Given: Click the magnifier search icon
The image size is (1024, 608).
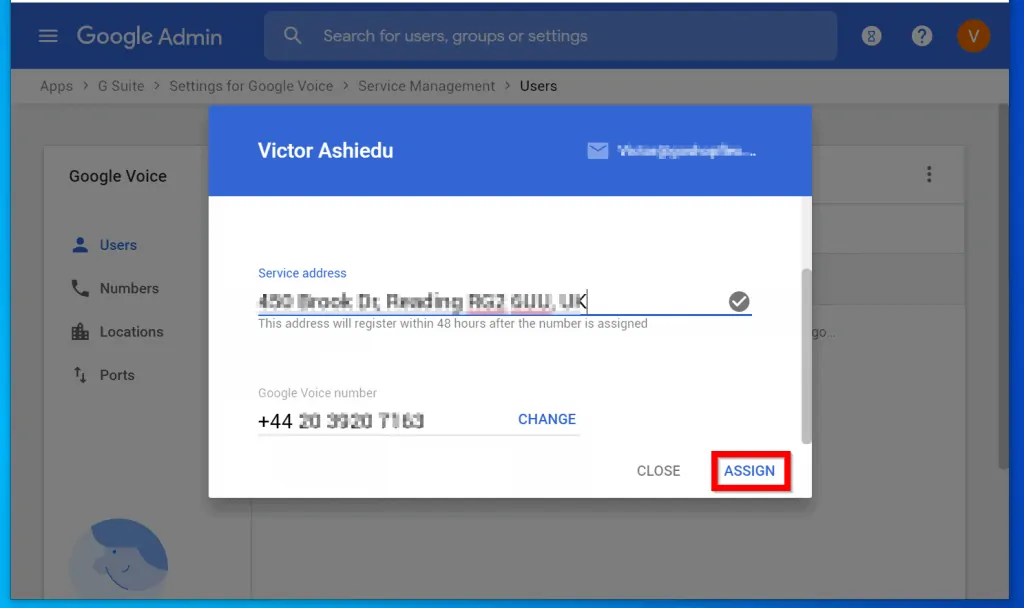Looking at the screenshot, I should click(x=293, y=36).
